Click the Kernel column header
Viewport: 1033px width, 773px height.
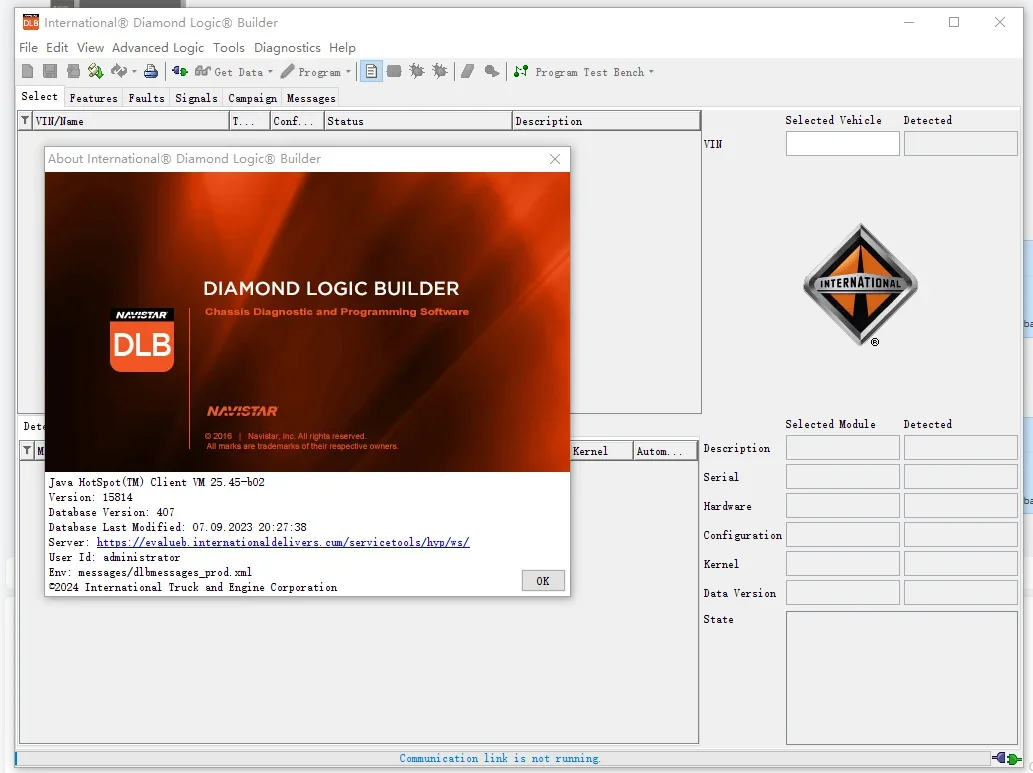pyautogui.click(x=601, y=451)
